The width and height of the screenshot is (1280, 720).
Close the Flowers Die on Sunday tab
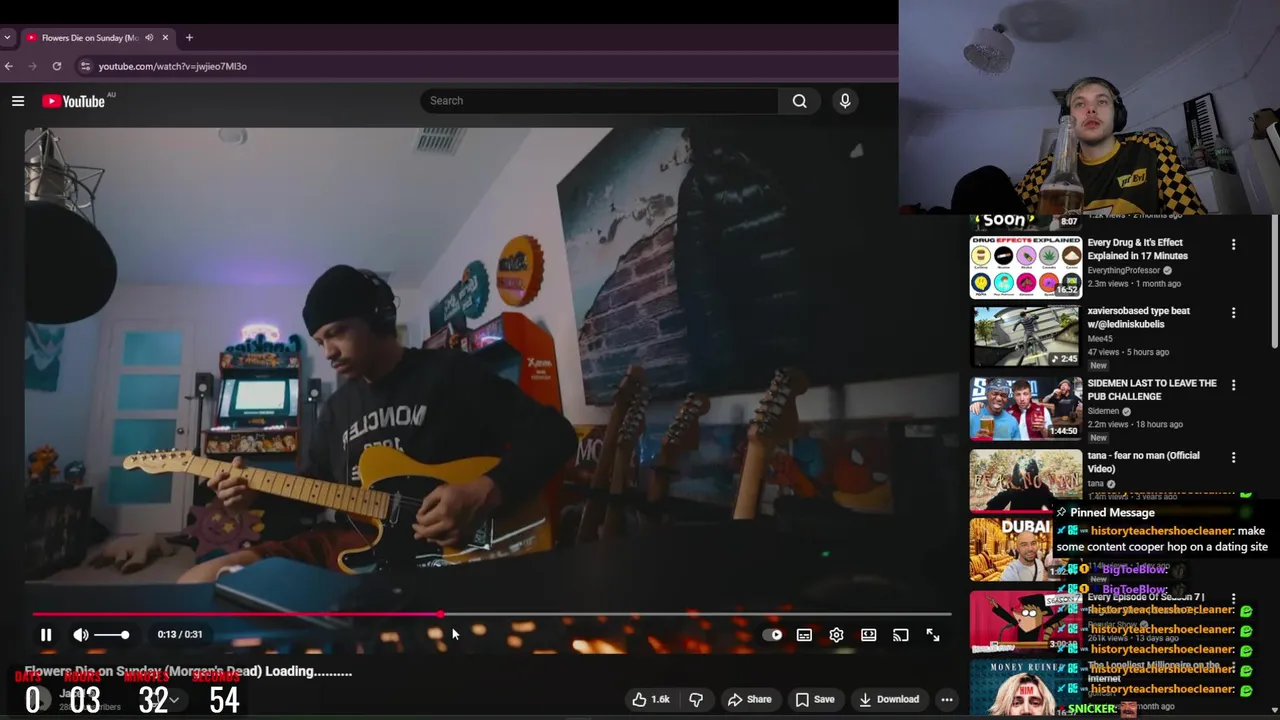coord(165,37)
